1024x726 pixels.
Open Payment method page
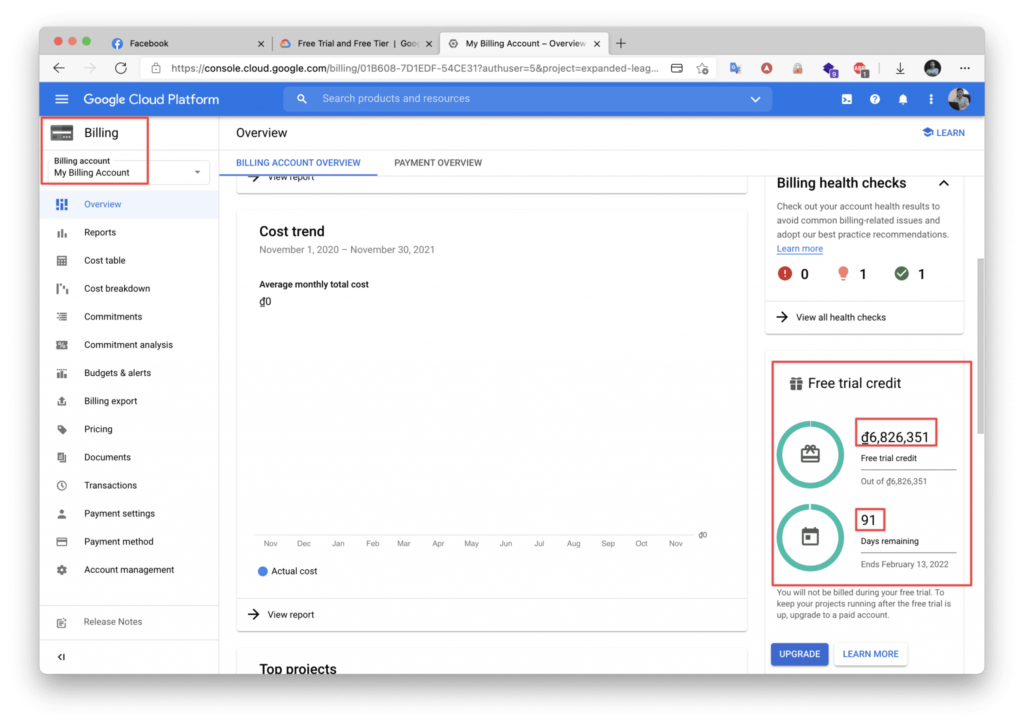click(119, 542)
